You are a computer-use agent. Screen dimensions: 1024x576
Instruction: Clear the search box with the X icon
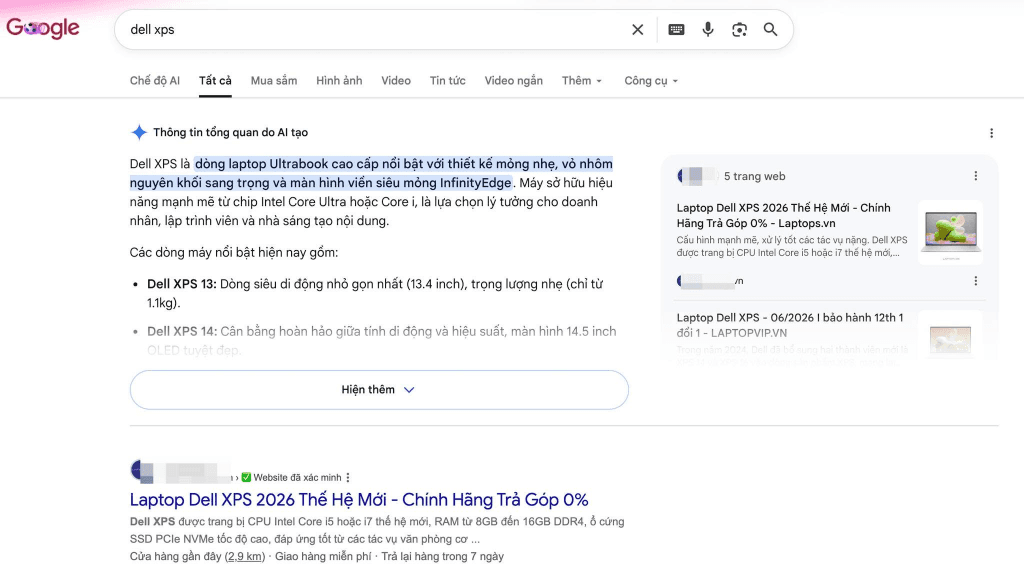click(637, 29)
